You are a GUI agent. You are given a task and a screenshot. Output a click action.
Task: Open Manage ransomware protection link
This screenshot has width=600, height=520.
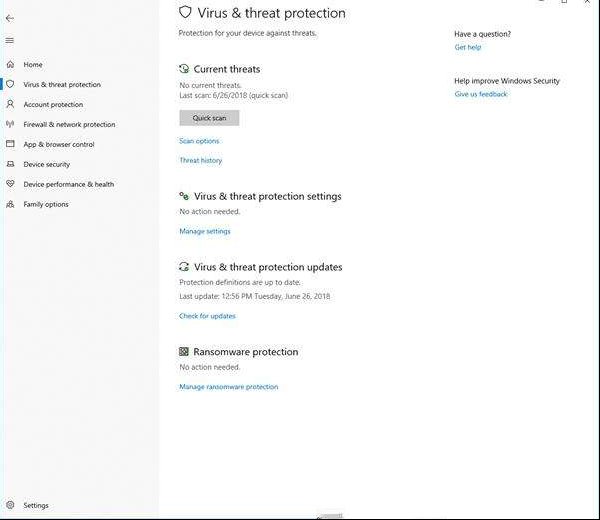point(229,386)
